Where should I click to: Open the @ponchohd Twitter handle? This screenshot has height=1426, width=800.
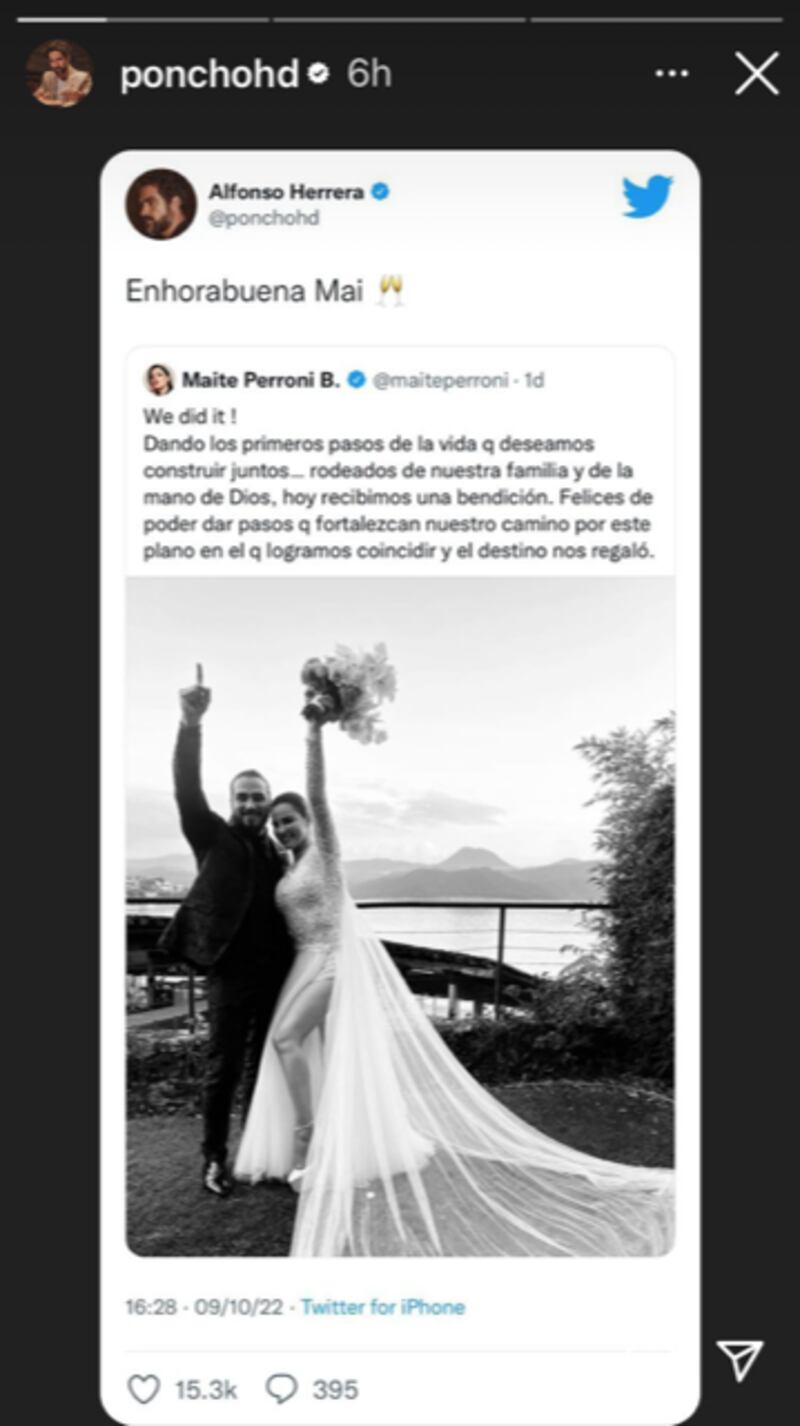click(264, 217)
